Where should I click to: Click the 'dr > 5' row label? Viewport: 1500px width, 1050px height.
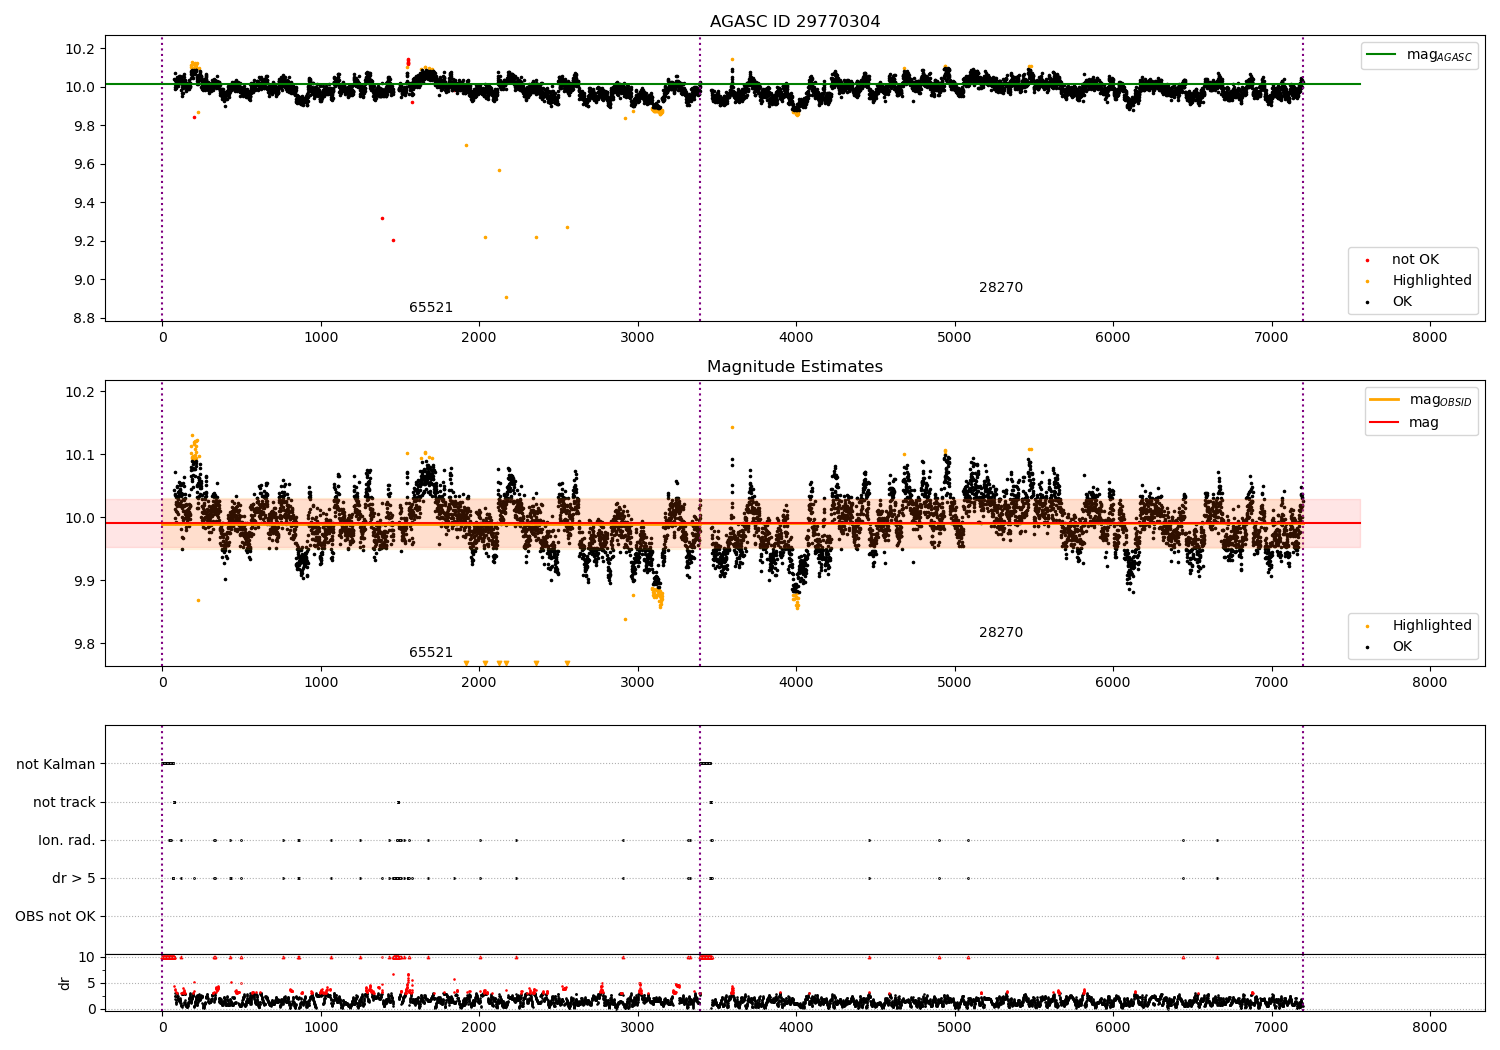pyautogui.click(x=74, y=879)
